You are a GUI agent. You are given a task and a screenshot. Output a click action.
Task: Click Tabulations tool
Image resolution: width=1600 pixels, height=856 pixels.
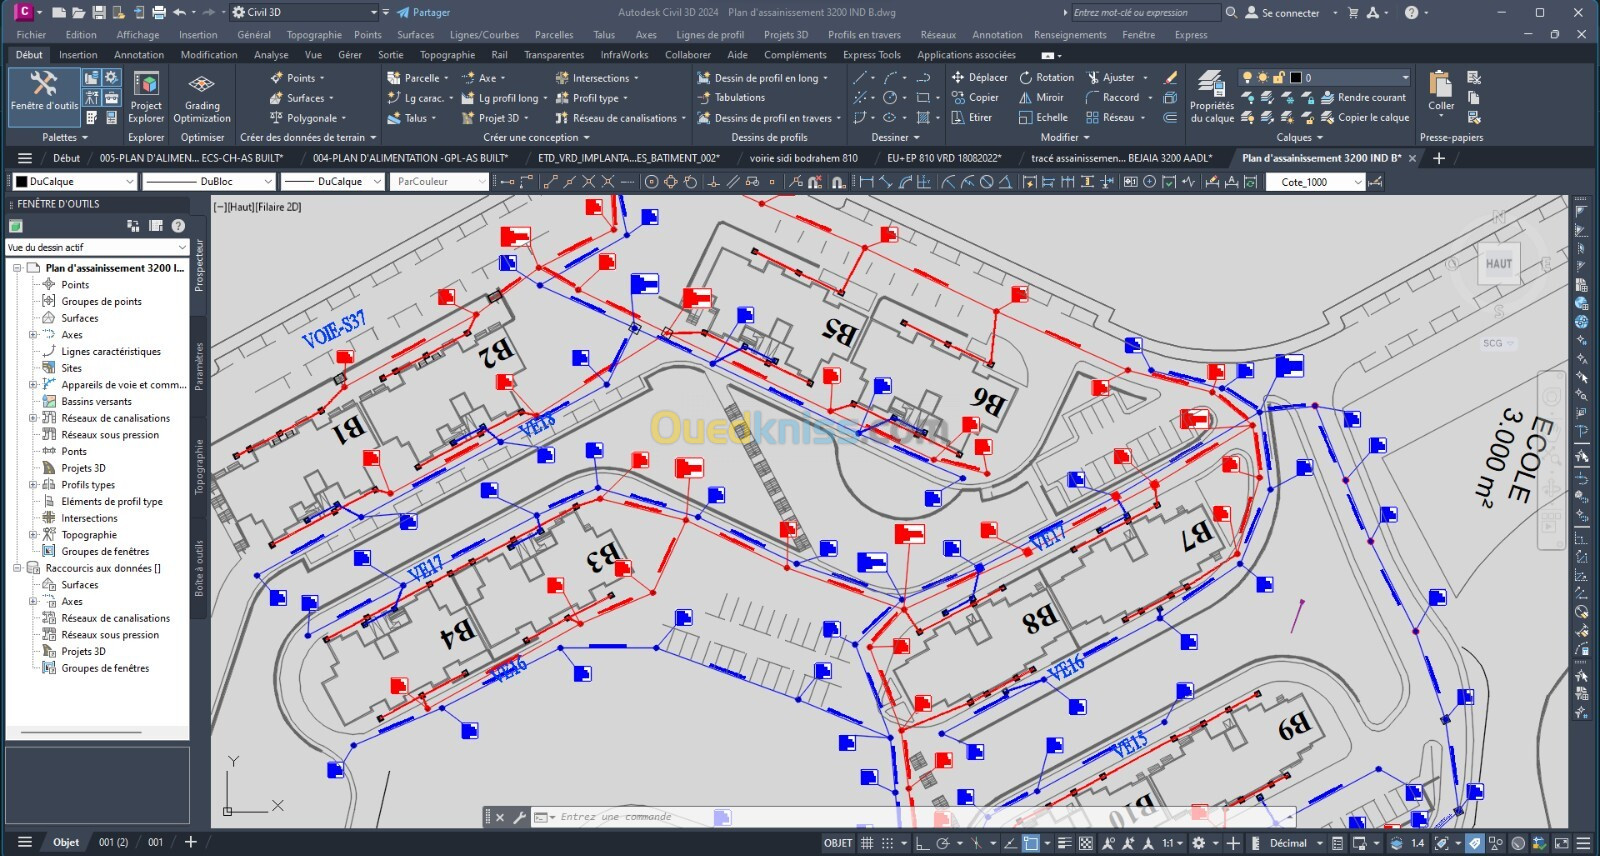(x=731, y=97)
